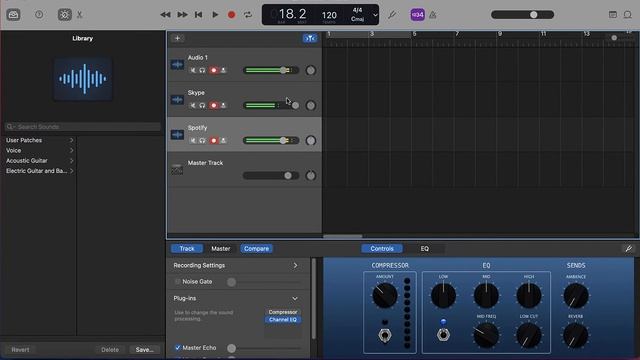Toggle the Smart Controls button in toolbar

tap(64, 15)
